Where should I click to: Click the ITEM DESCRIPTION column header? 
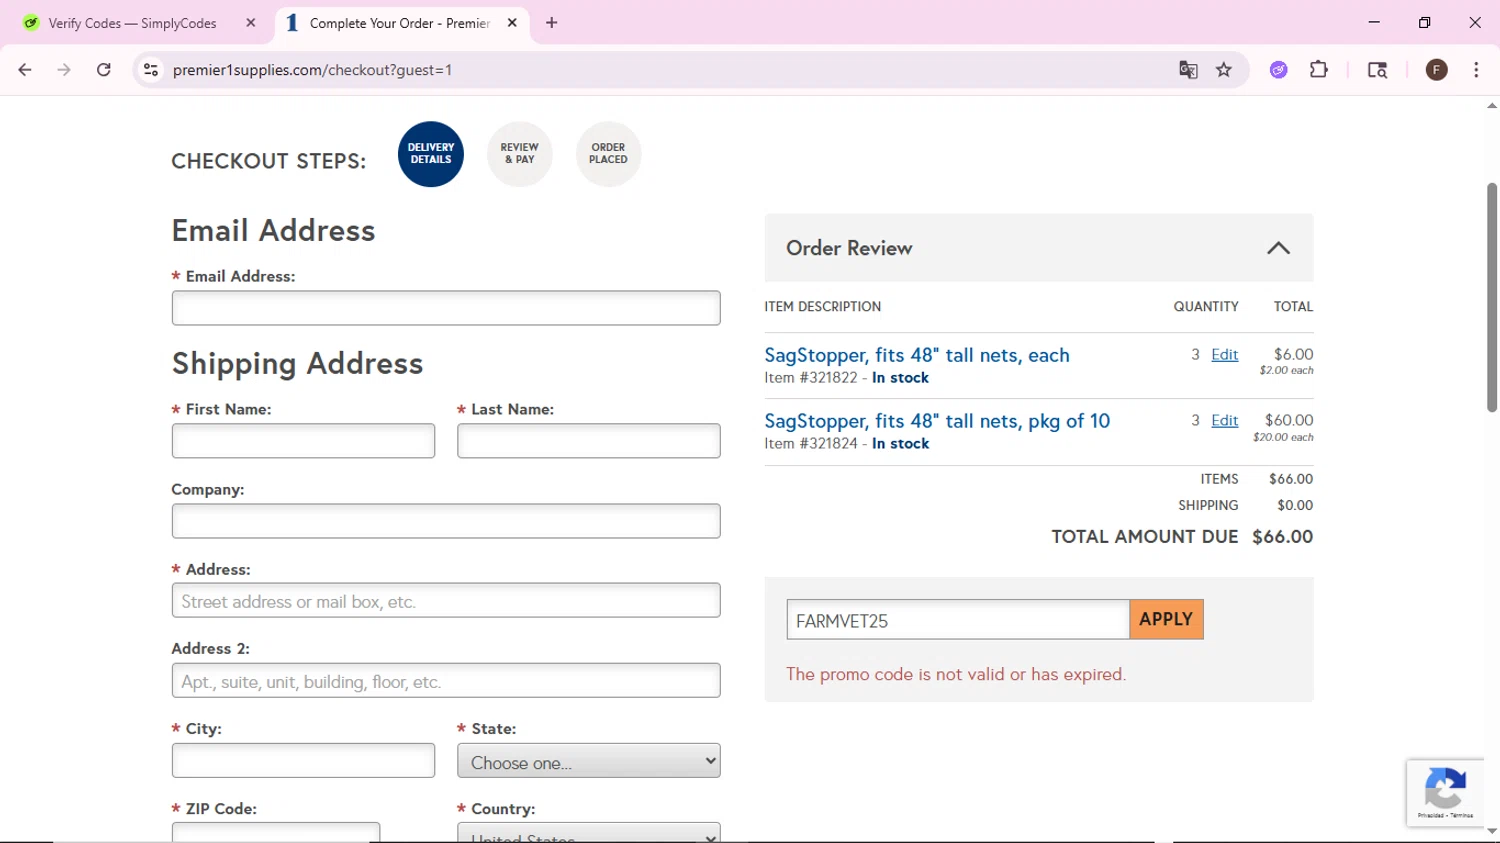(x=823, y=307)
